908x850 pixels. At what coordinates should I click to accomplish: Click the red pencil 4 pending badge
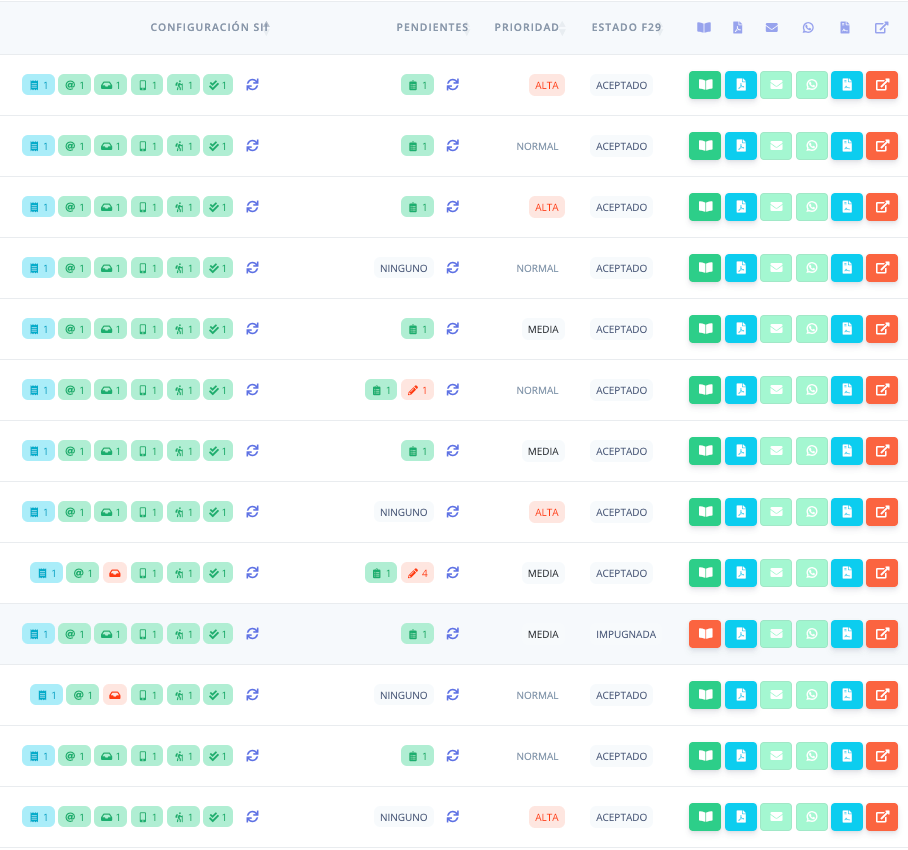[418, 573]
